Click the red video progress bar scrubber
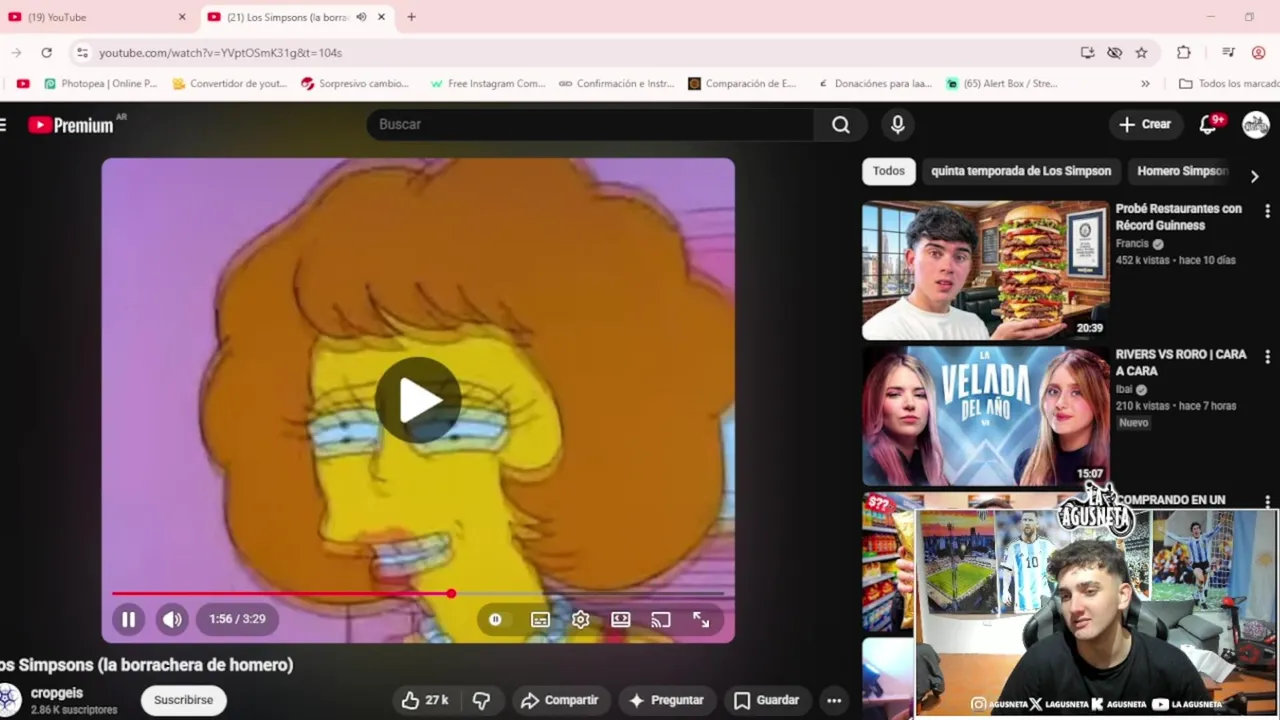 point(451,594)
